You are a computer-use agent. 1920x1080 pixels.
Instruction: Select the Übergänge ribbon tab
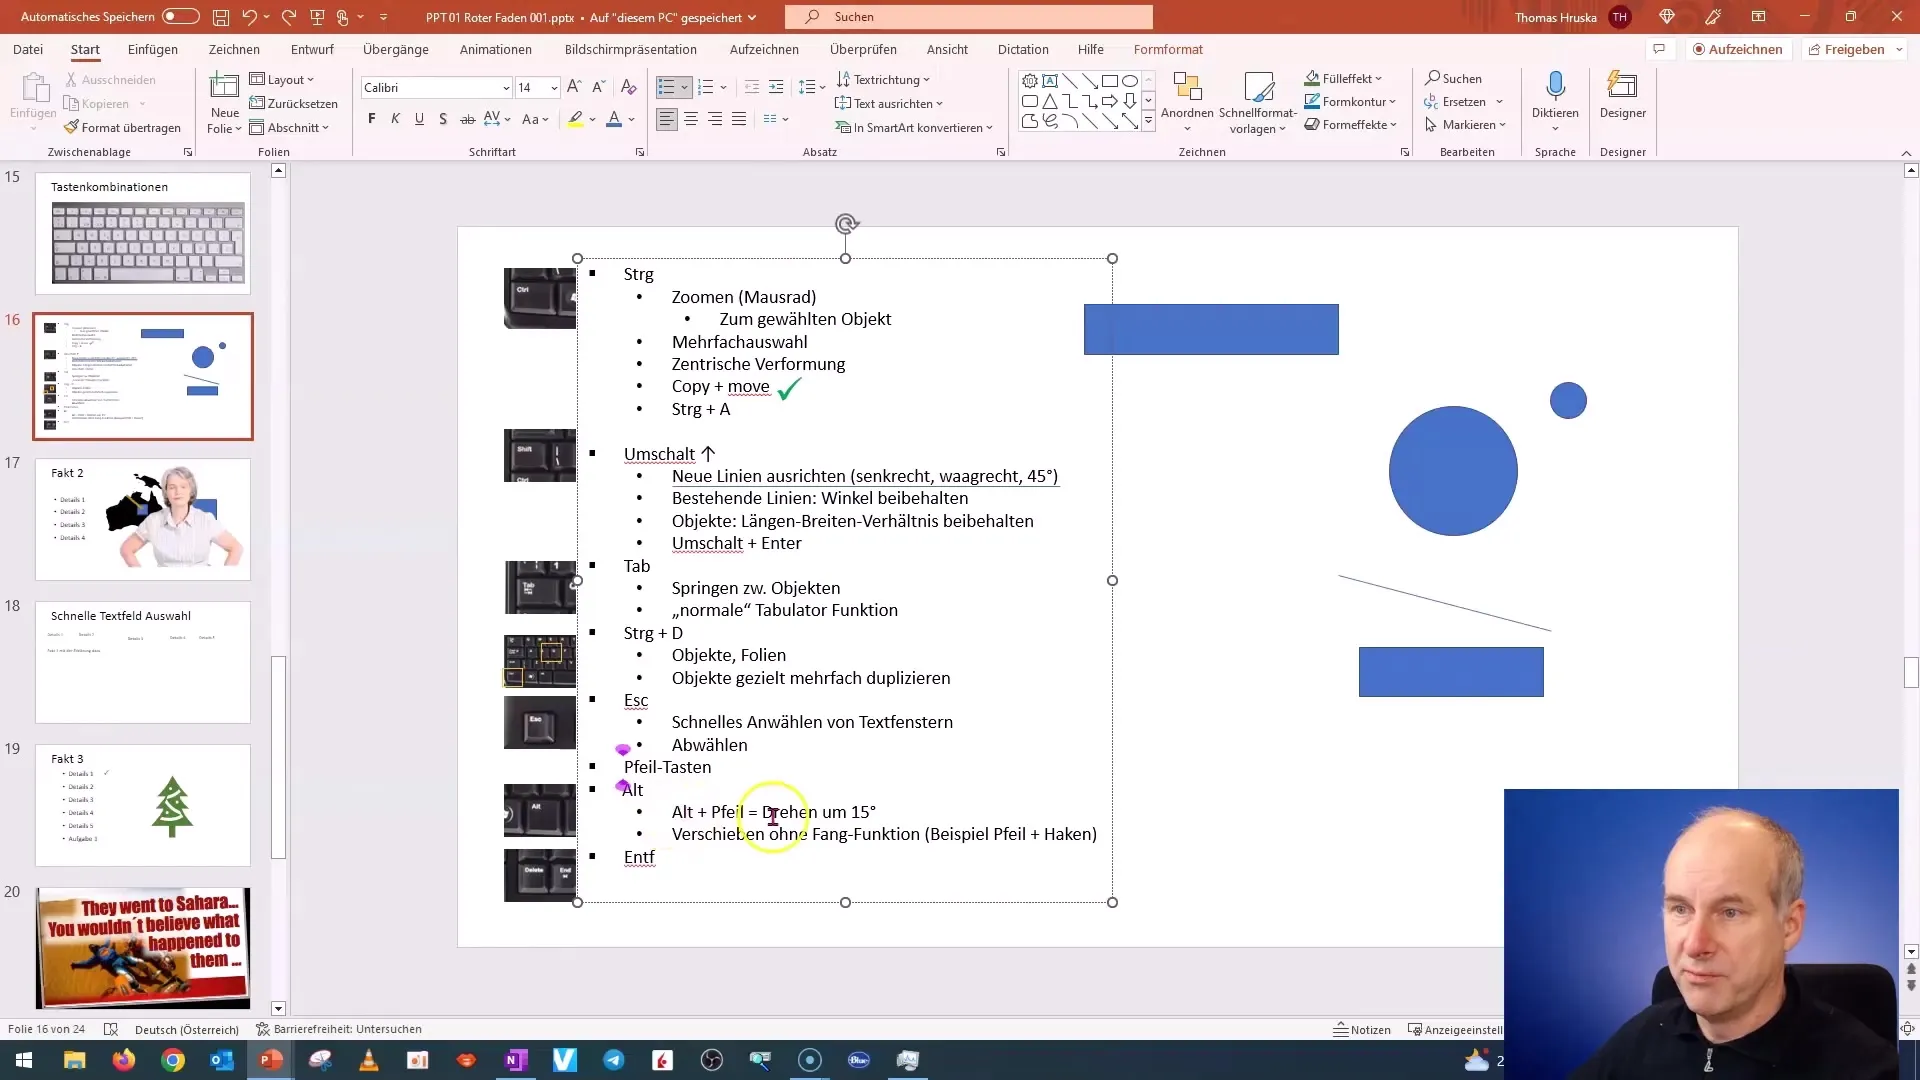click(397, 50)
